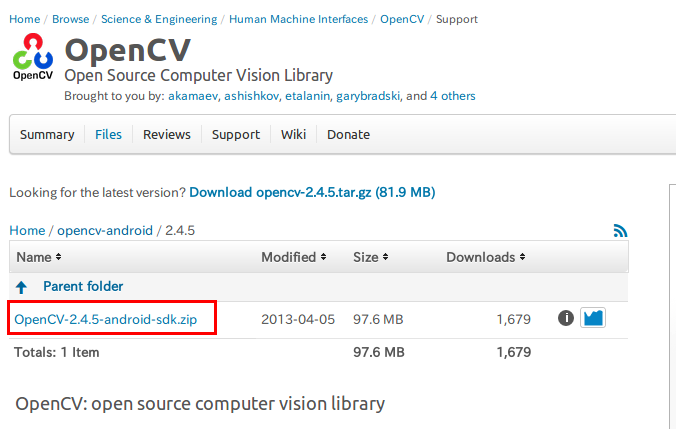Go to the Wiki tab
676x429 pixels.
[293, 135]
